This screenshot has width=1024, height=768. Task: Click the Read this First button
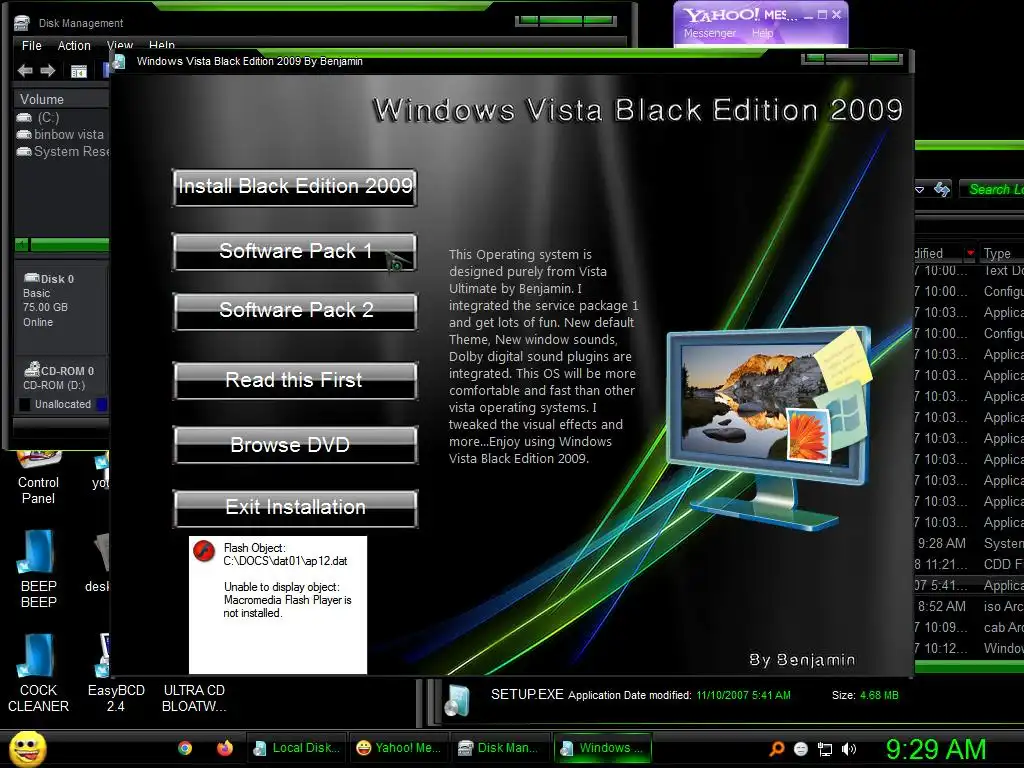[295, 380]
